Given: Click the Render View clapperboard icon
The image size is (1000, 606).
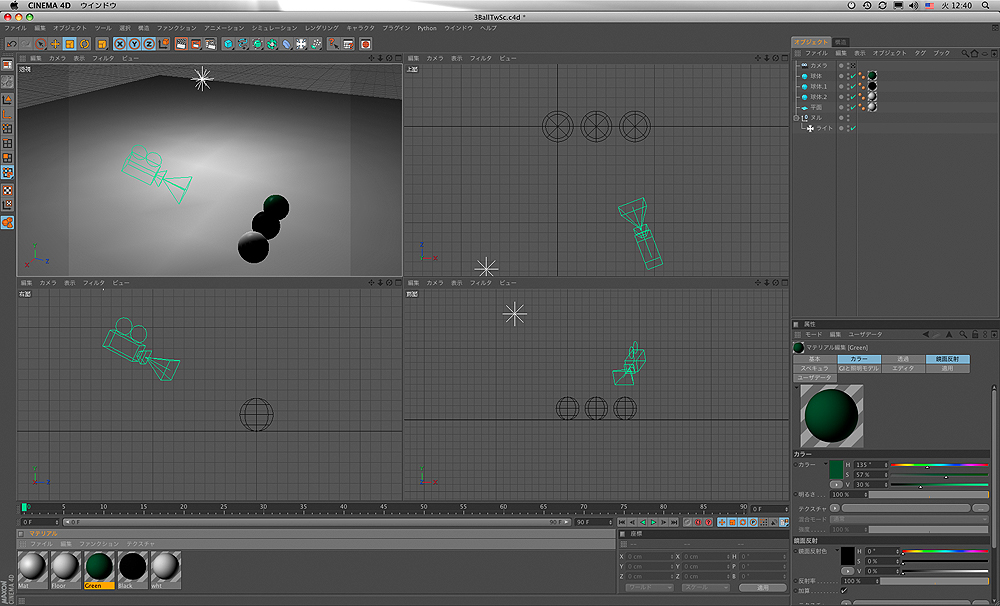Looking at the screenshot, I should pos(181,44).
